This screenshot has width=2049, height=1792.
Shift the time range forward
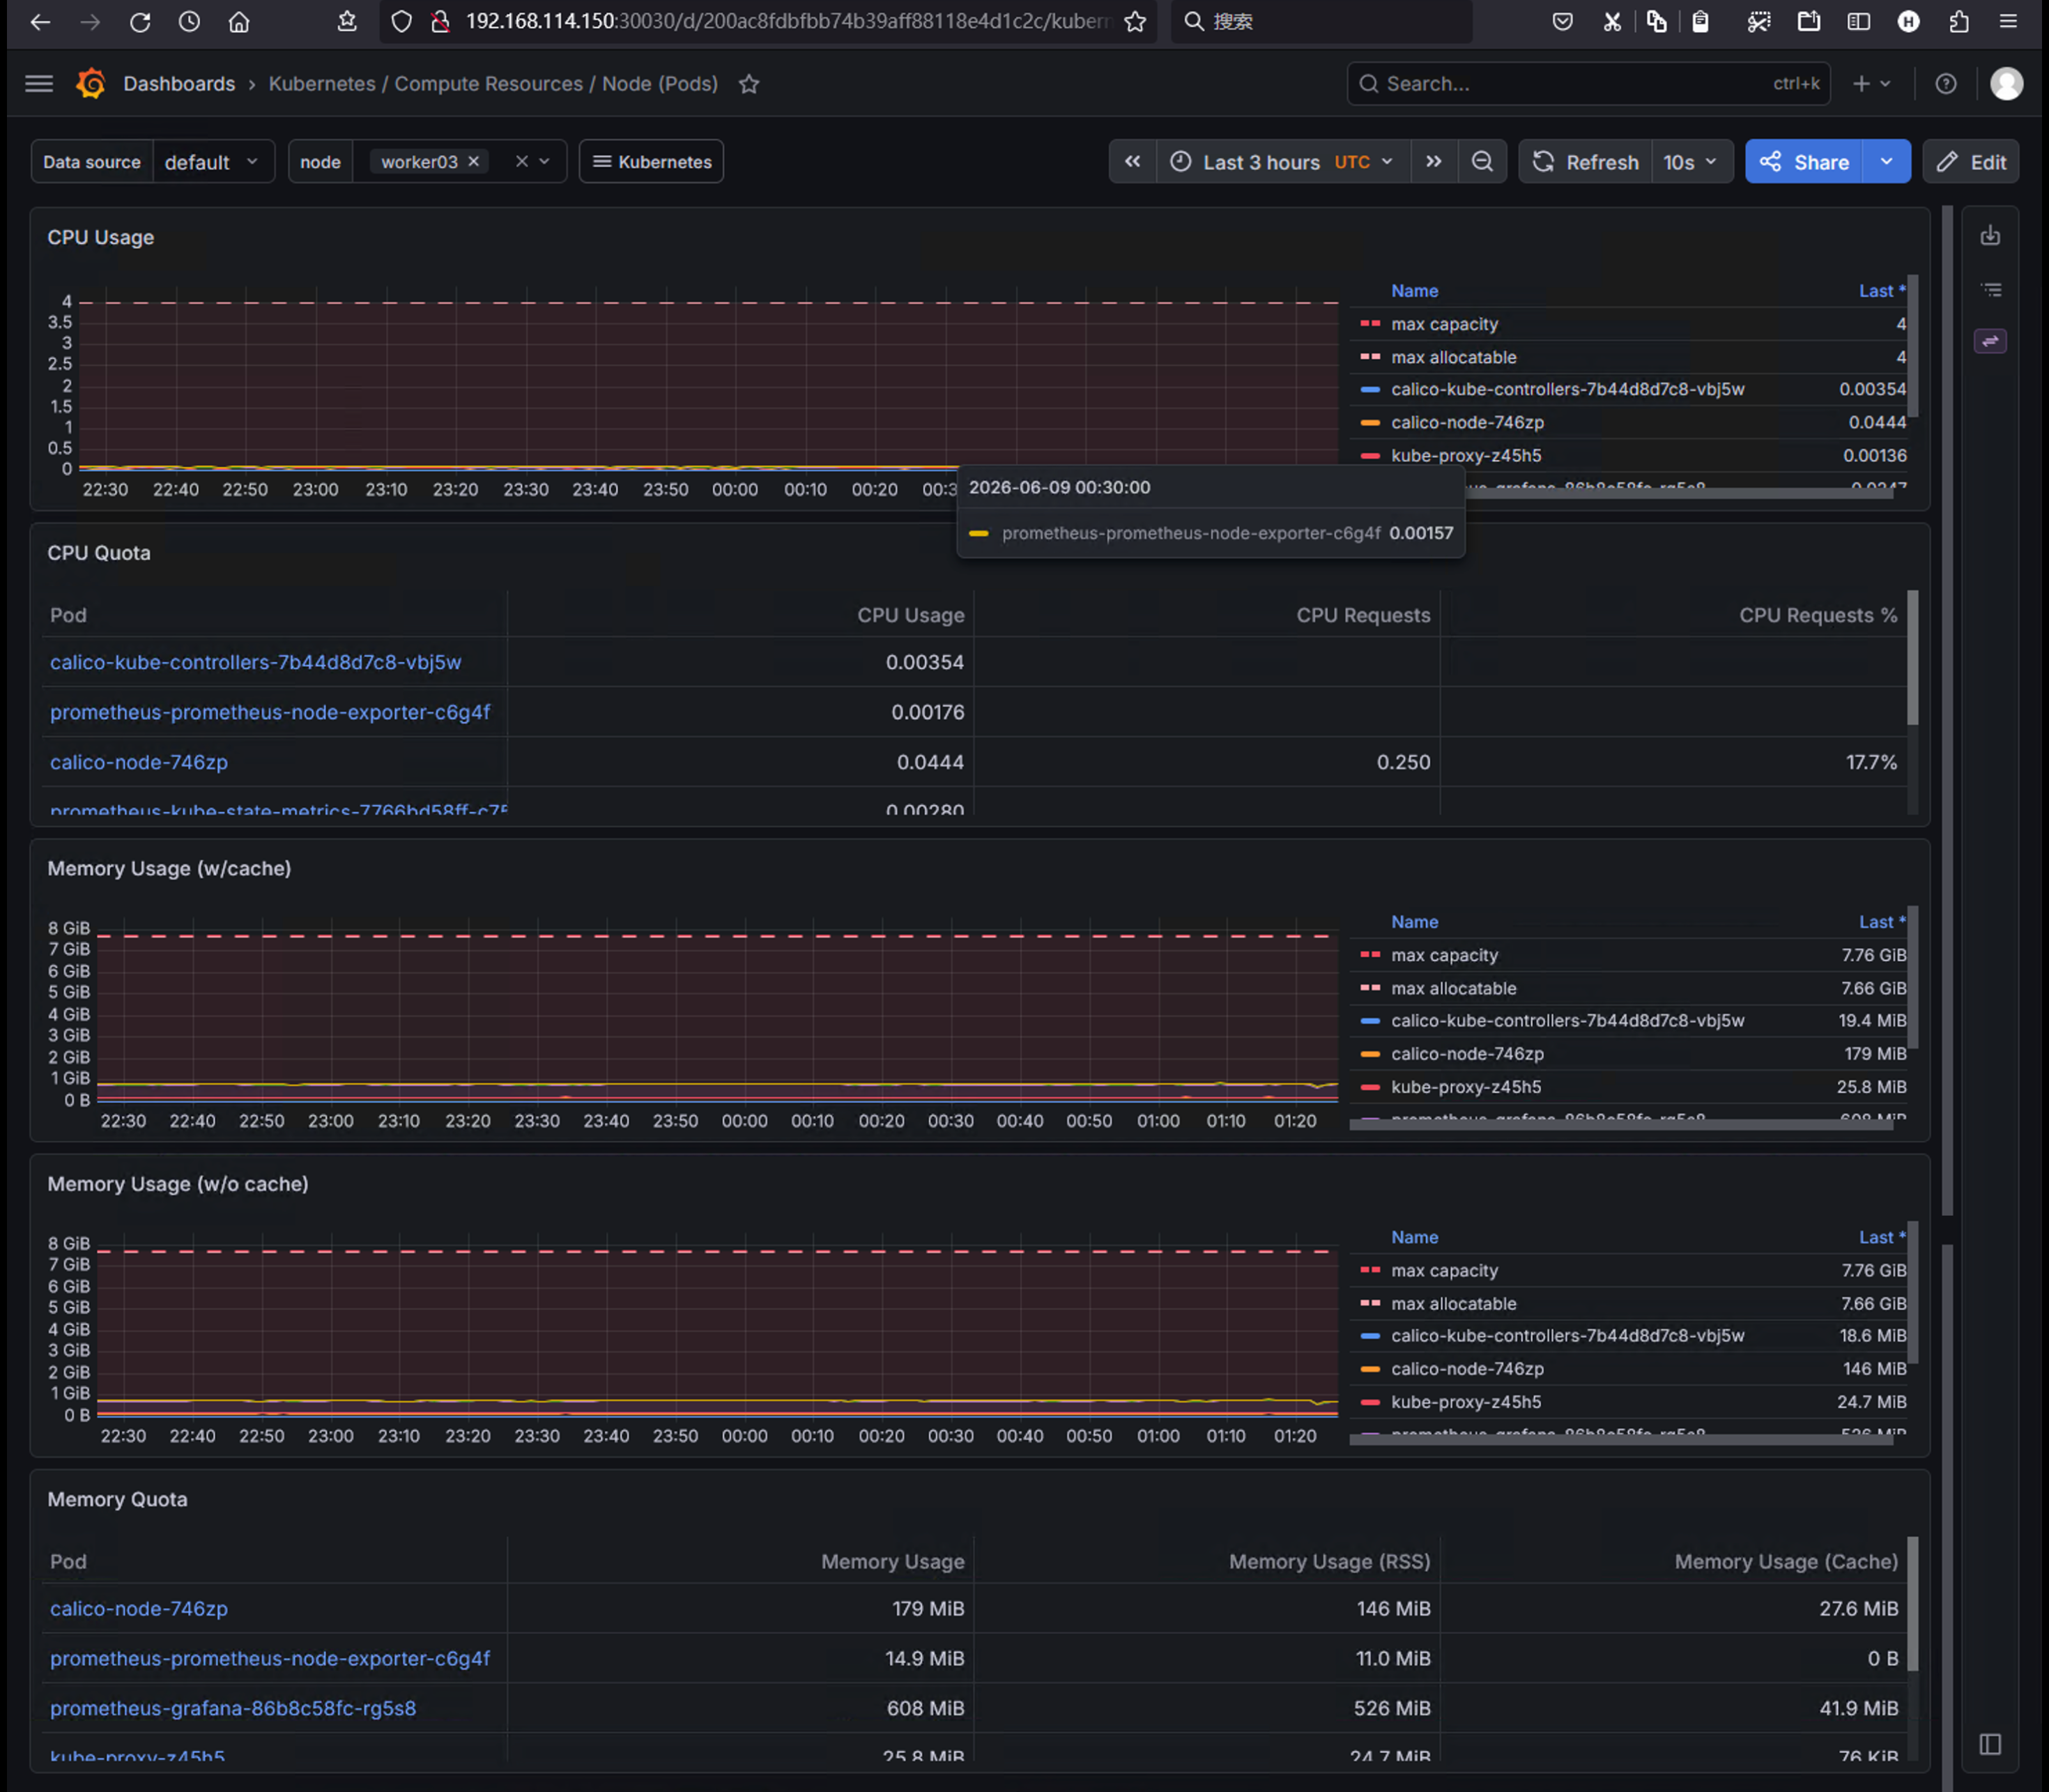click(1434, 162)
